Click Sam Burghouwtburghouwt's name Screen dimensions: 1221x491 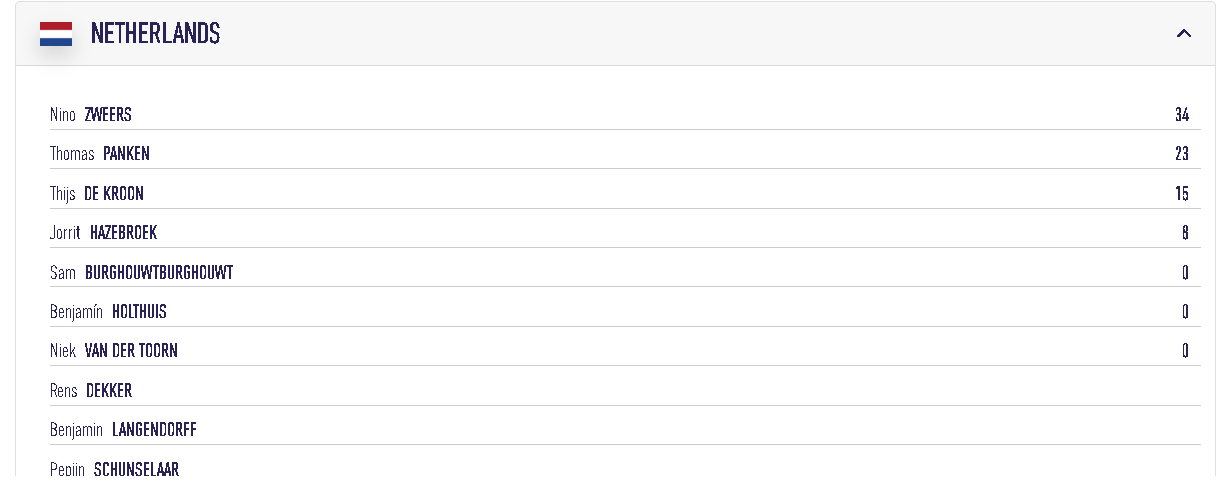click(141, 272)
